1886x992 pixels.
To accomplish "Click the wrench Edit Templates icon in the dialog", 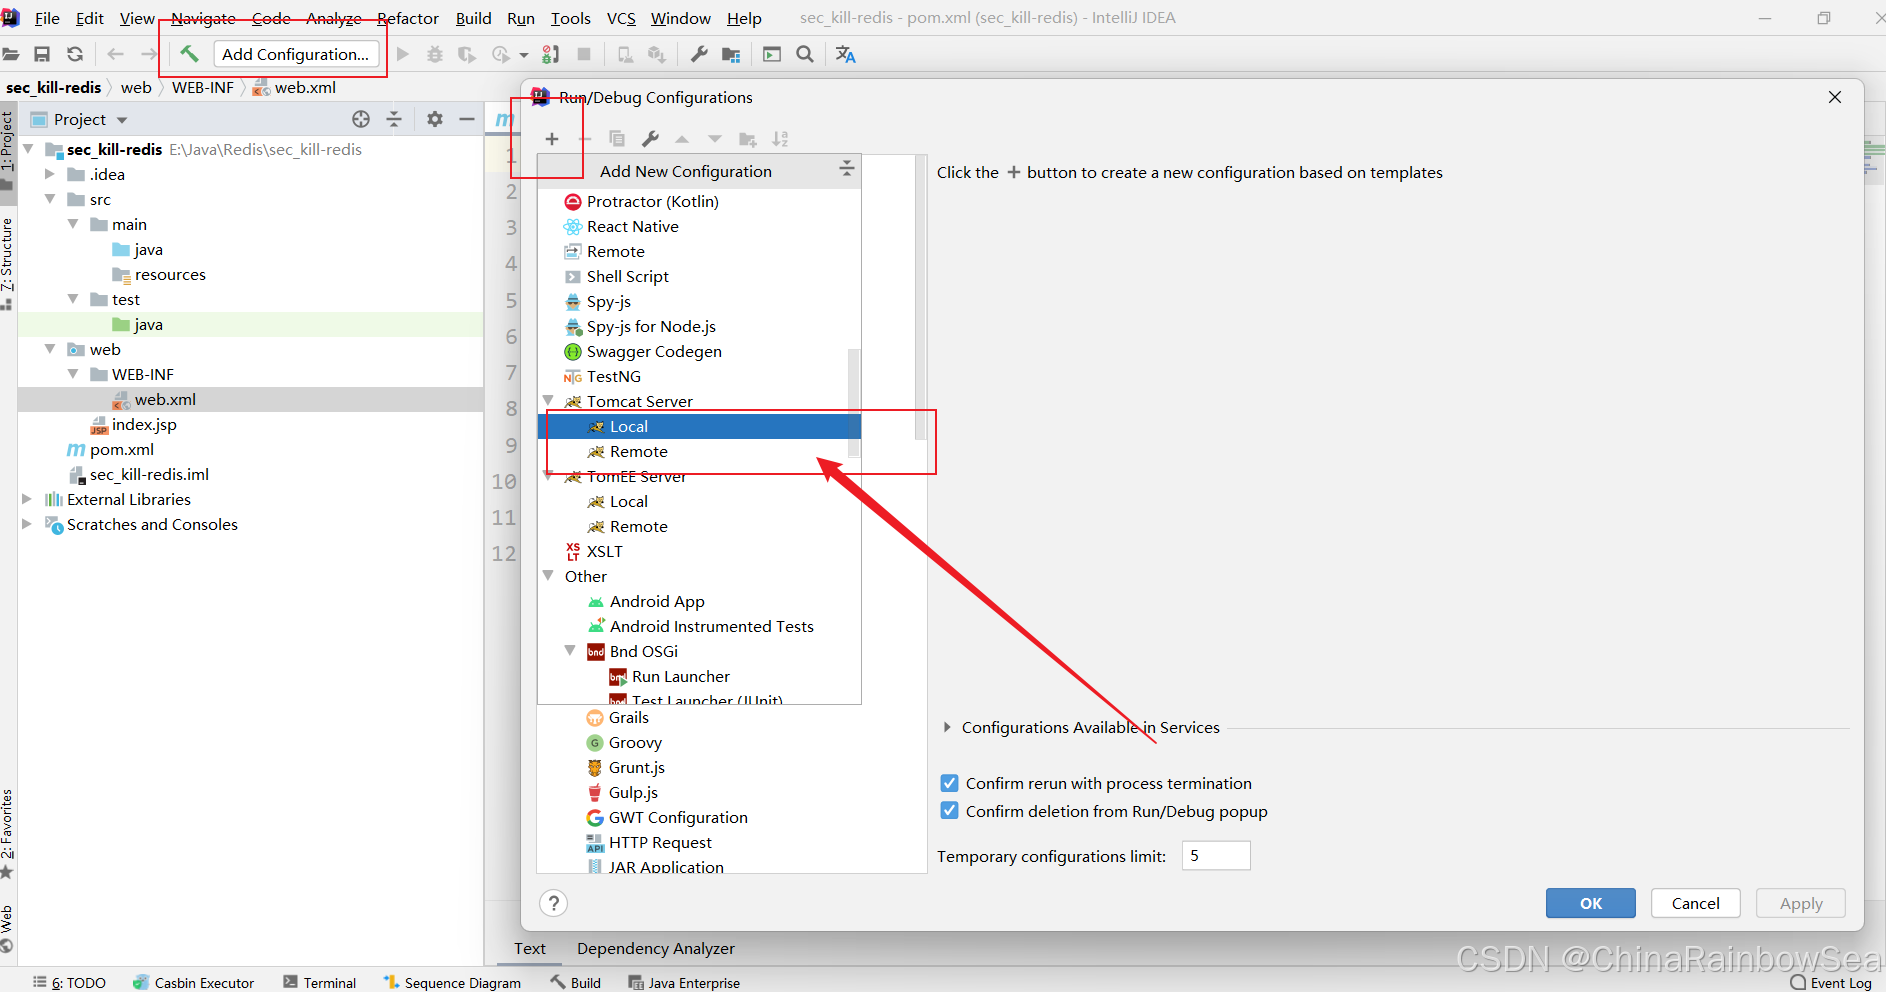I will click(650, 139).
